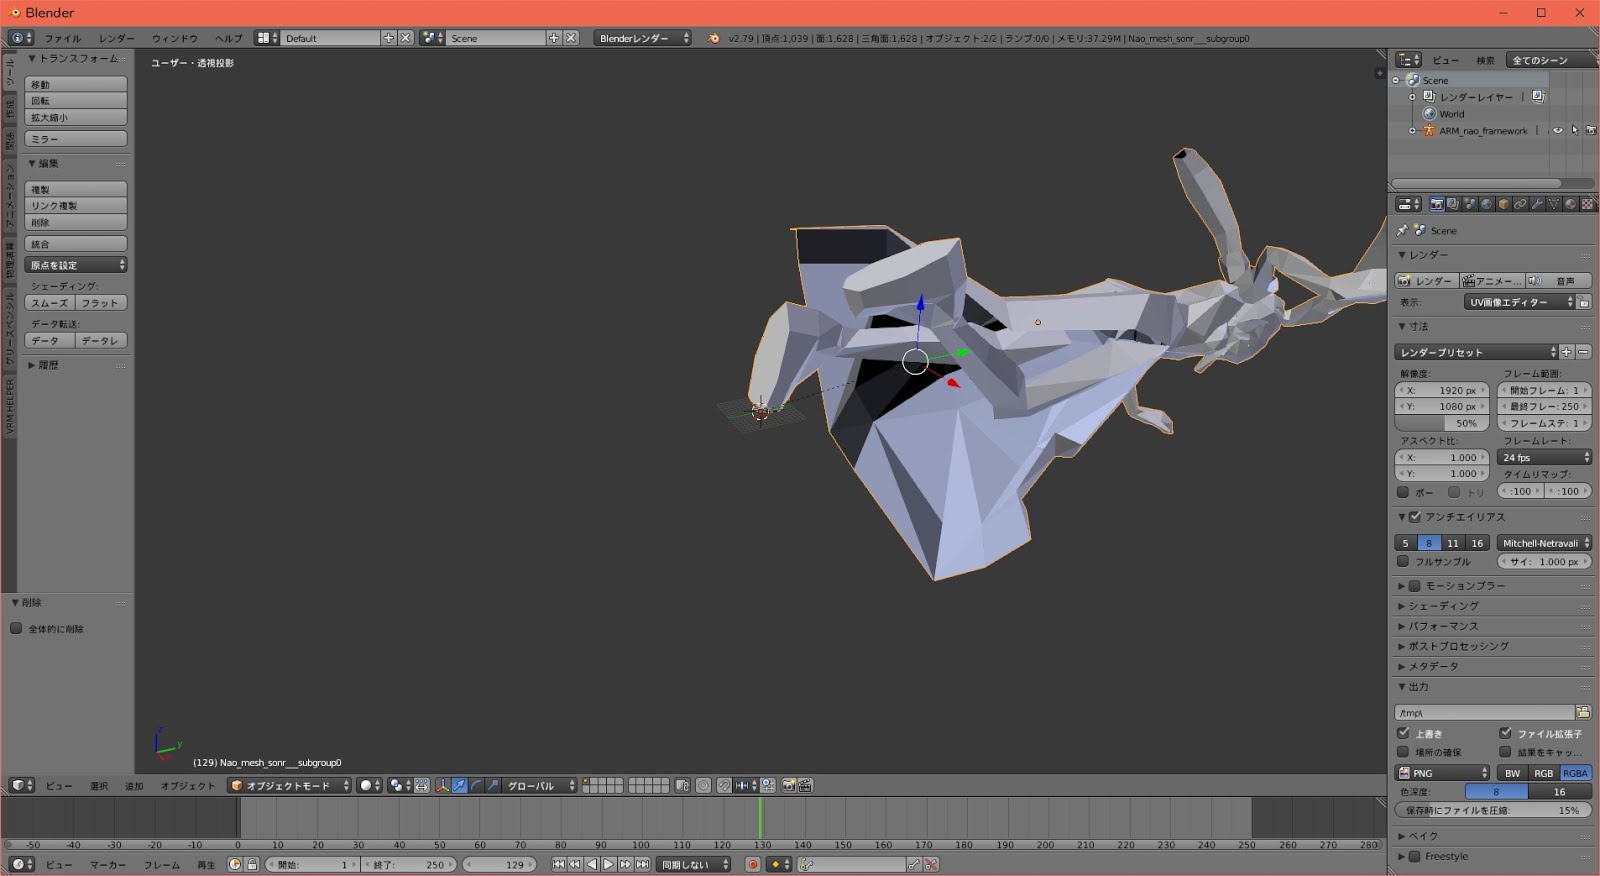
Task: Click the Constraints chain link tab icon
Action: click(x=1520, y=204)
